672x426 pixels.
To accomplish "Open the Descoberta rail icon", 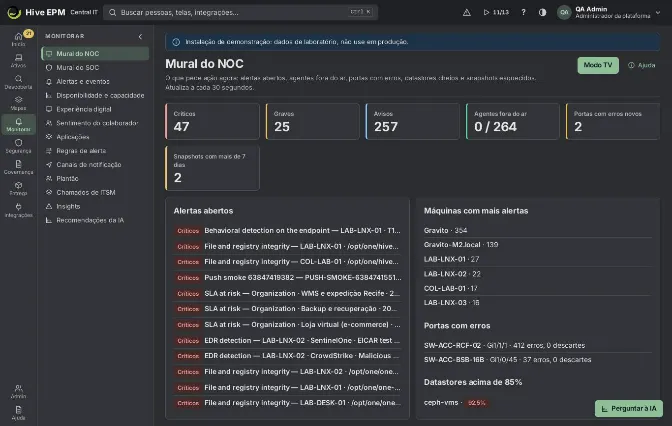I will [18, 82].
